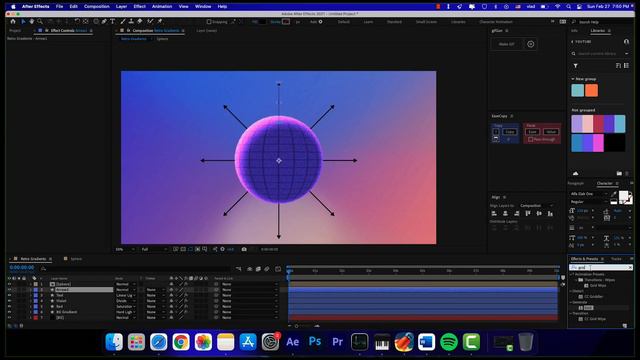Click the Align right edges icon

tap(517, 213)
